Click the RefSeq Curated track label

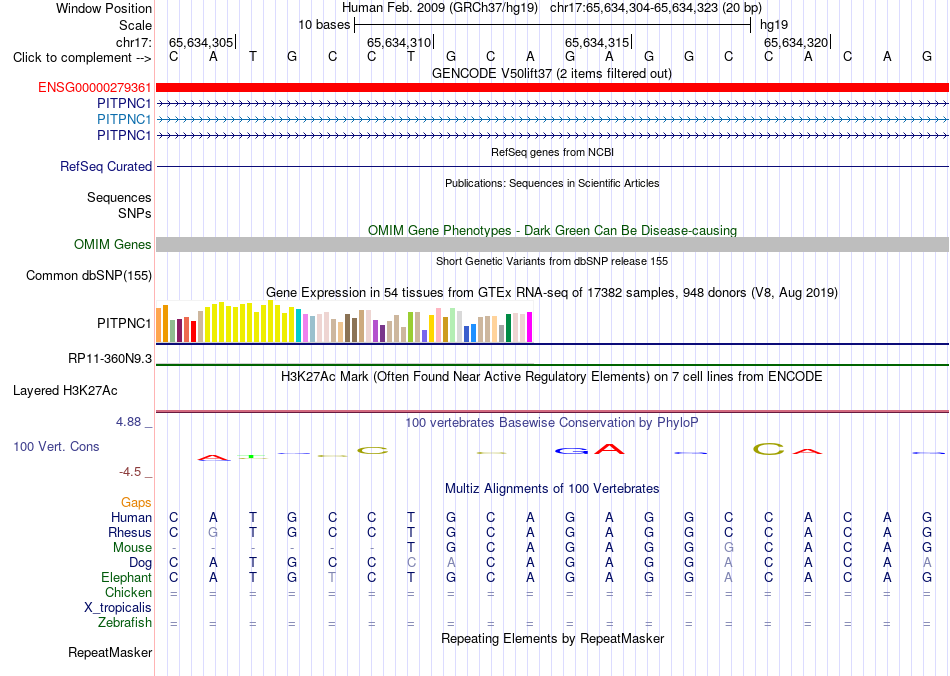[x=106, y=167]
